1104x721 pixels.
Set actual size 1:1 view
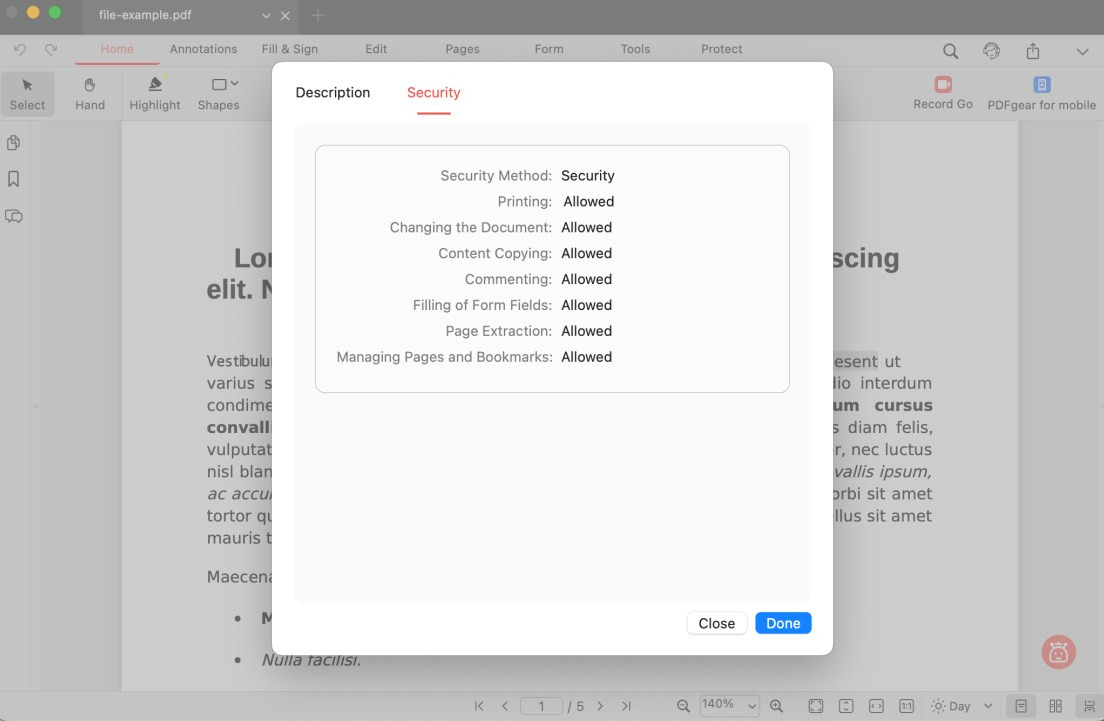[907, 706]
